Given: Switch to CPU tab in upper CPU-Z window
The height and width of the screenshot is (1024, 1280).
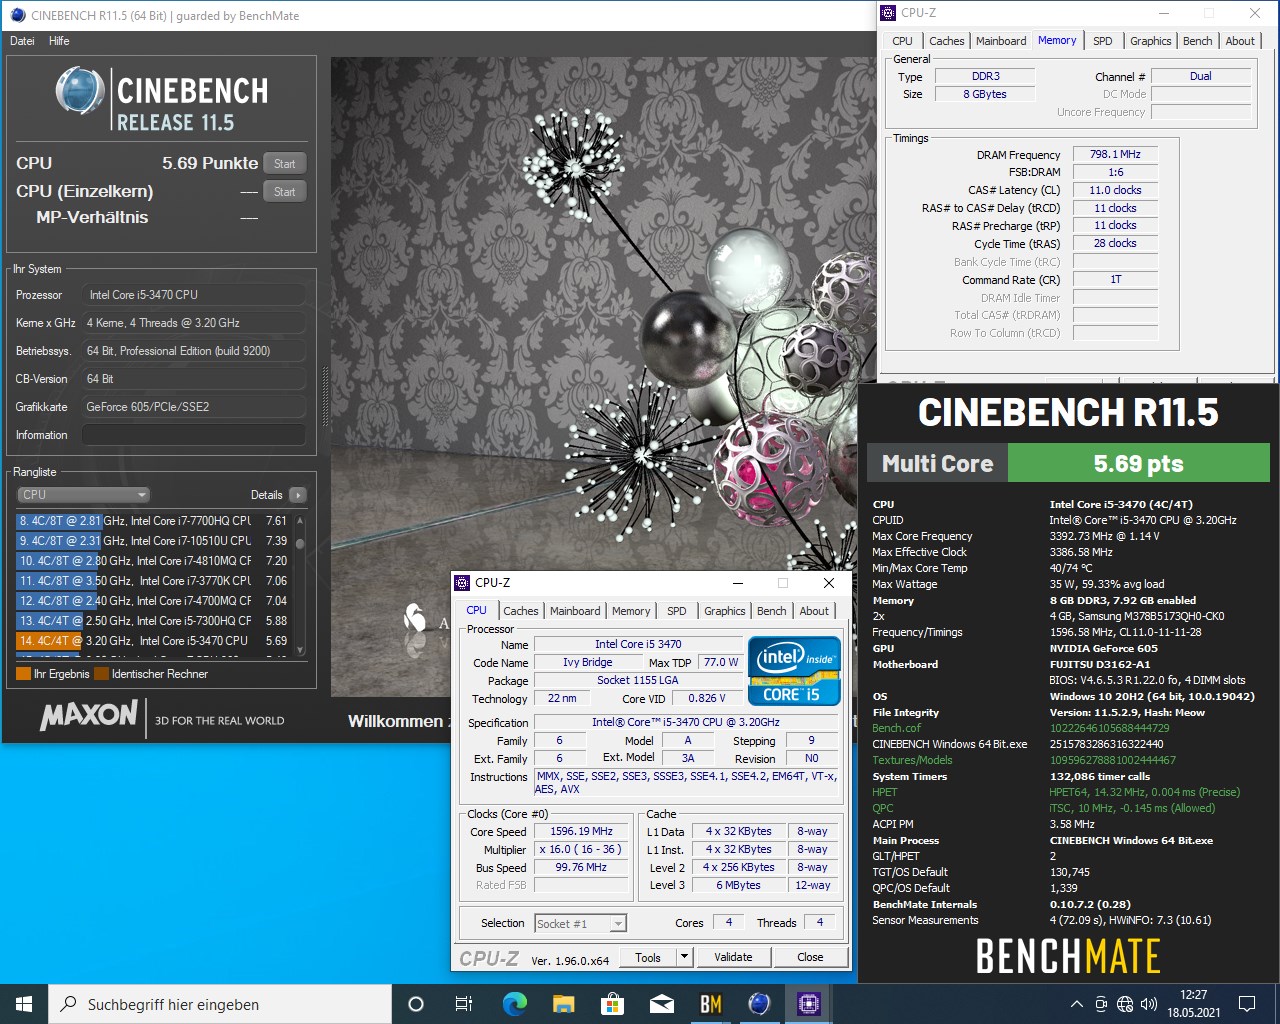Looking at the screenshot, I should tap(902, 41).
